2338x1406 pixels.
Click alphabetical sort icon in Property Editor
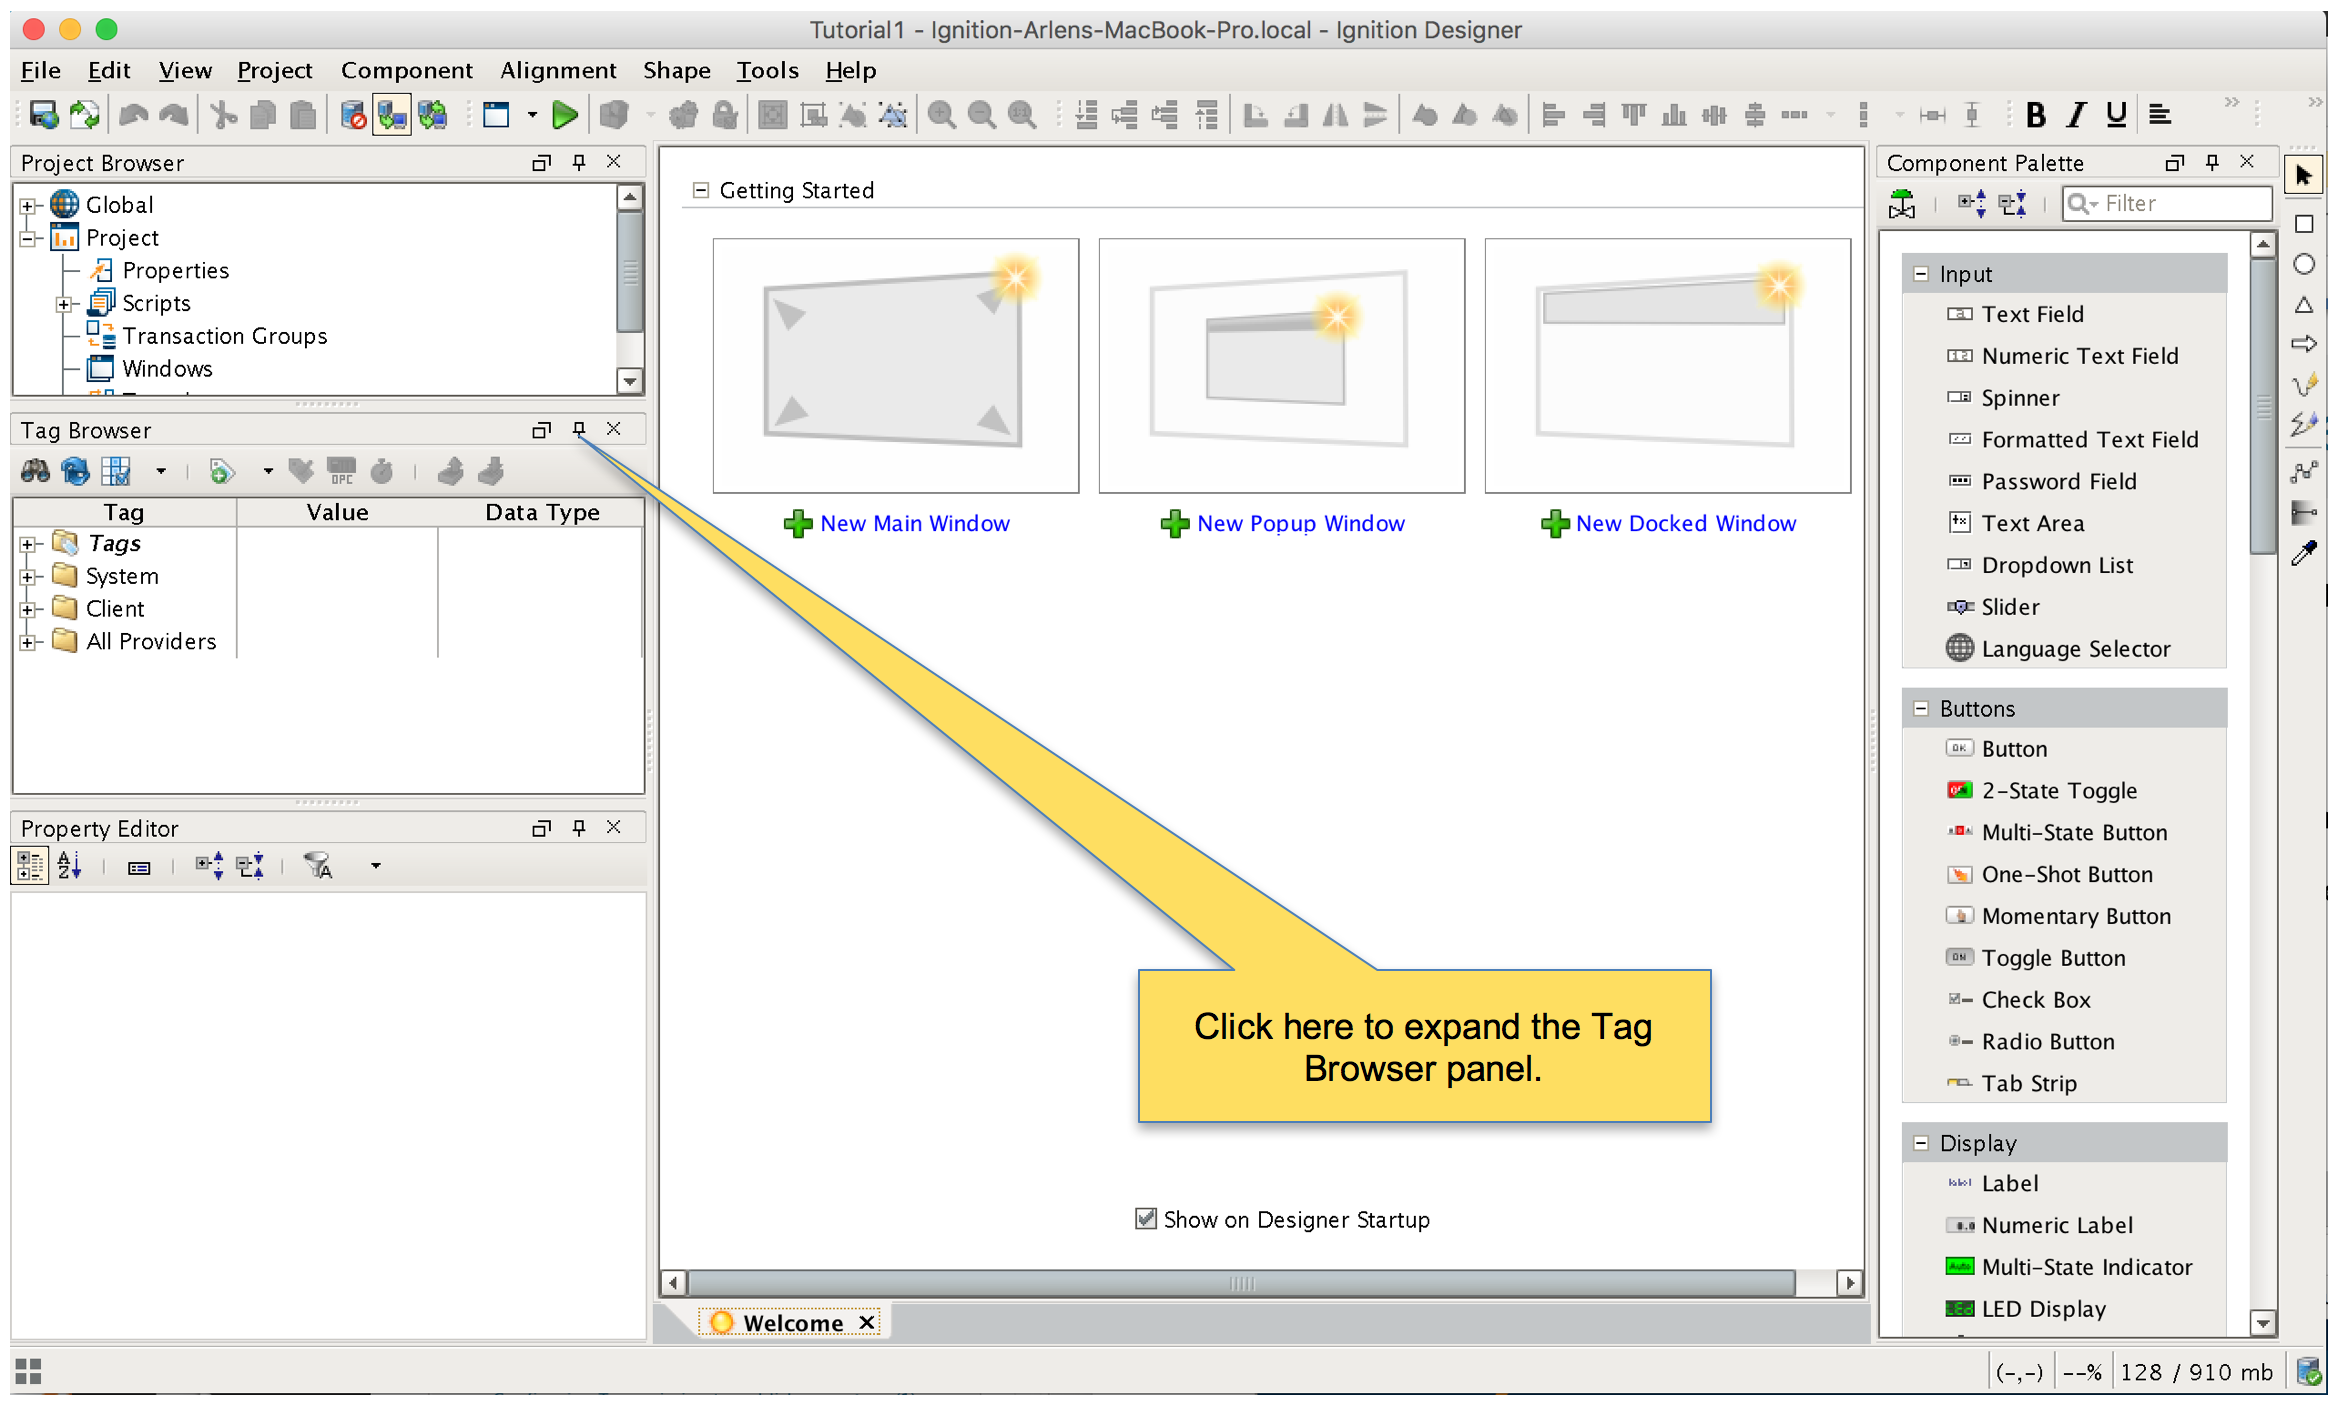[x=69, y=865]
